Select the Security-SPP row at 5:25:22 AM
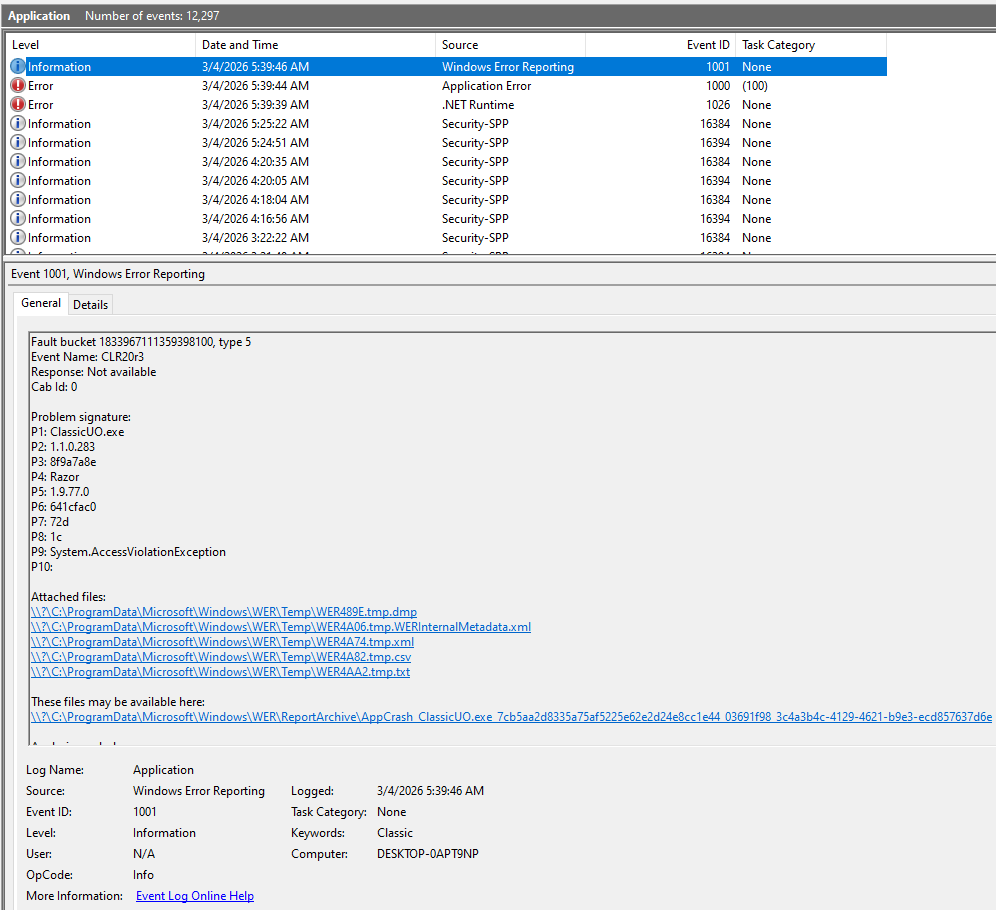This screenshot has height=910, width=996. [447, 124]
